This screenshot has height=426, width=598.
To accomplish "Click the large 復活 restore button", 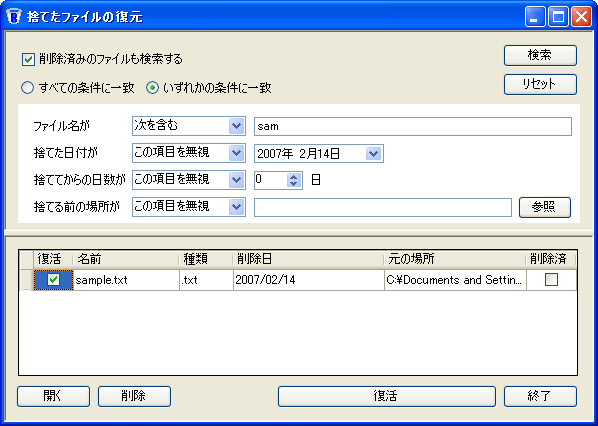I will [x=387, y=396].
